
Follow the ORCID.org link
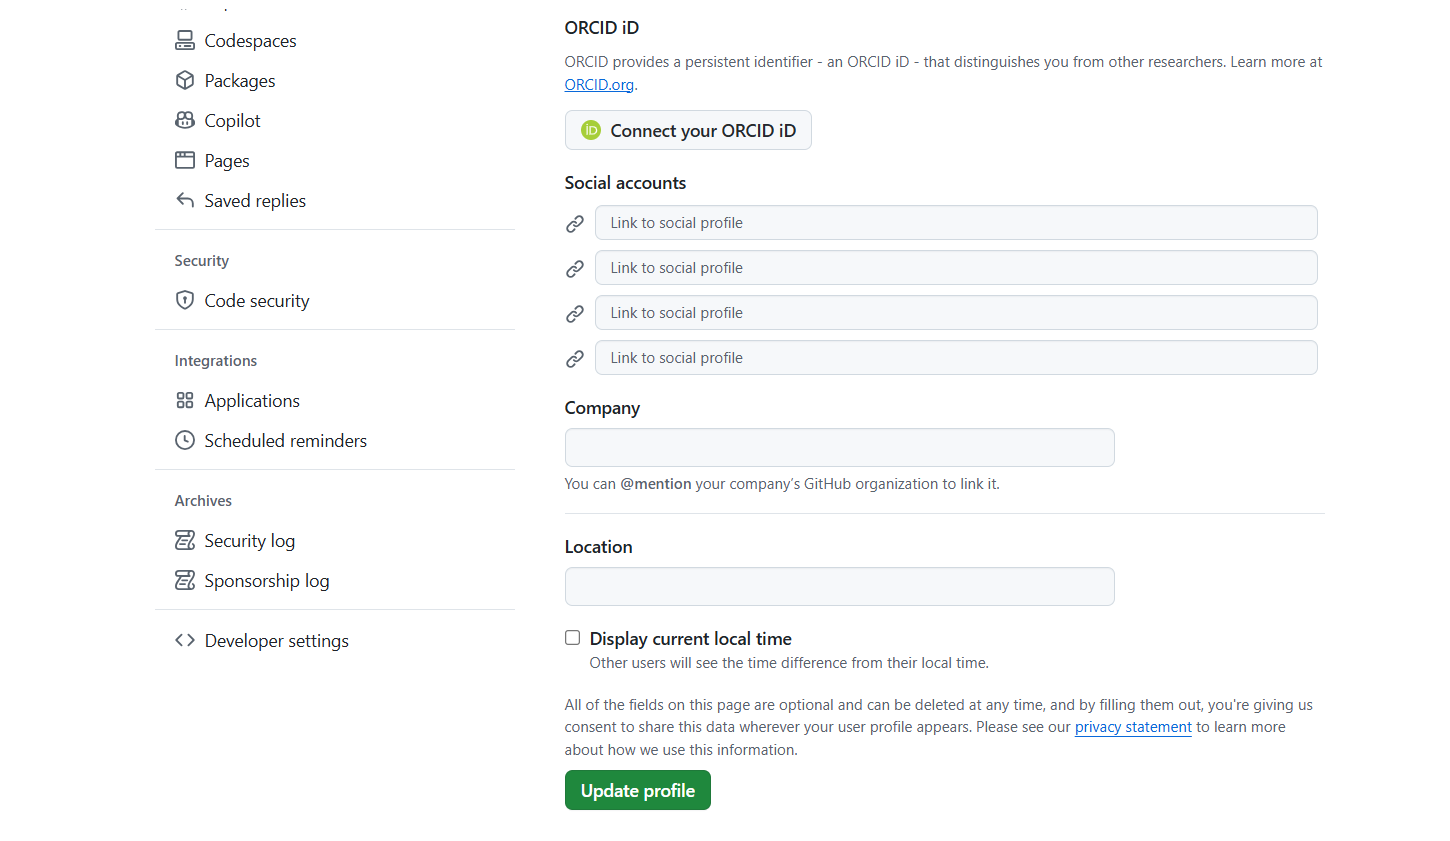pos(599,85)
